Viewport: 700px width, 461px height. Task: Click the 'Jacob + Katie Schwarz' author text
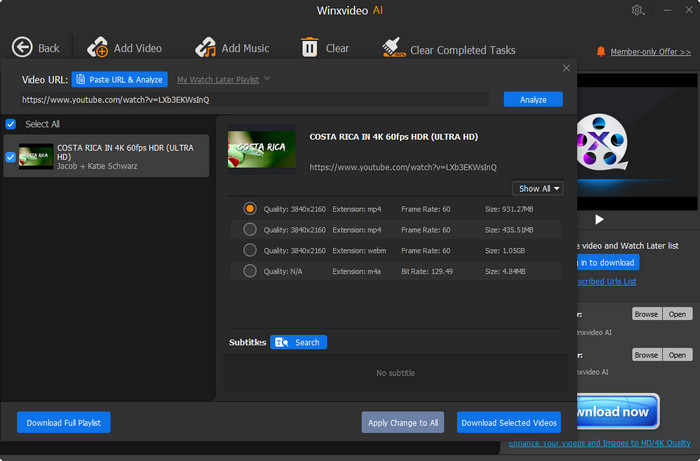pyautogui.click(x=97, y=166)
